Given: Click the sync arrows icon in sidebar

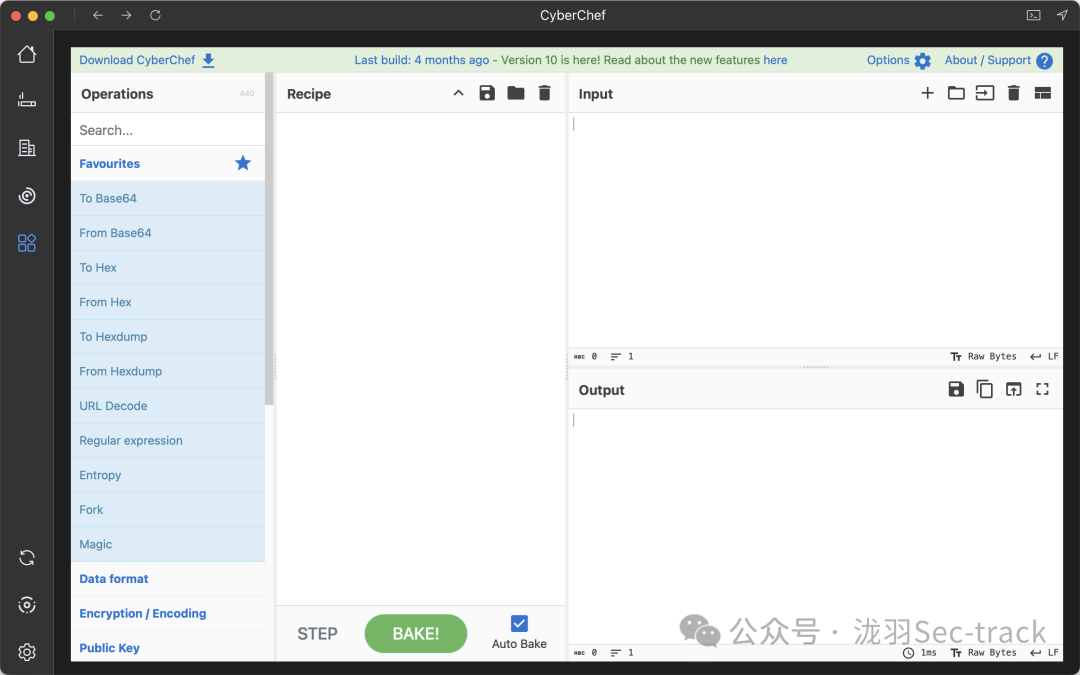Looking at the screenshot, I should click(27, 558).
